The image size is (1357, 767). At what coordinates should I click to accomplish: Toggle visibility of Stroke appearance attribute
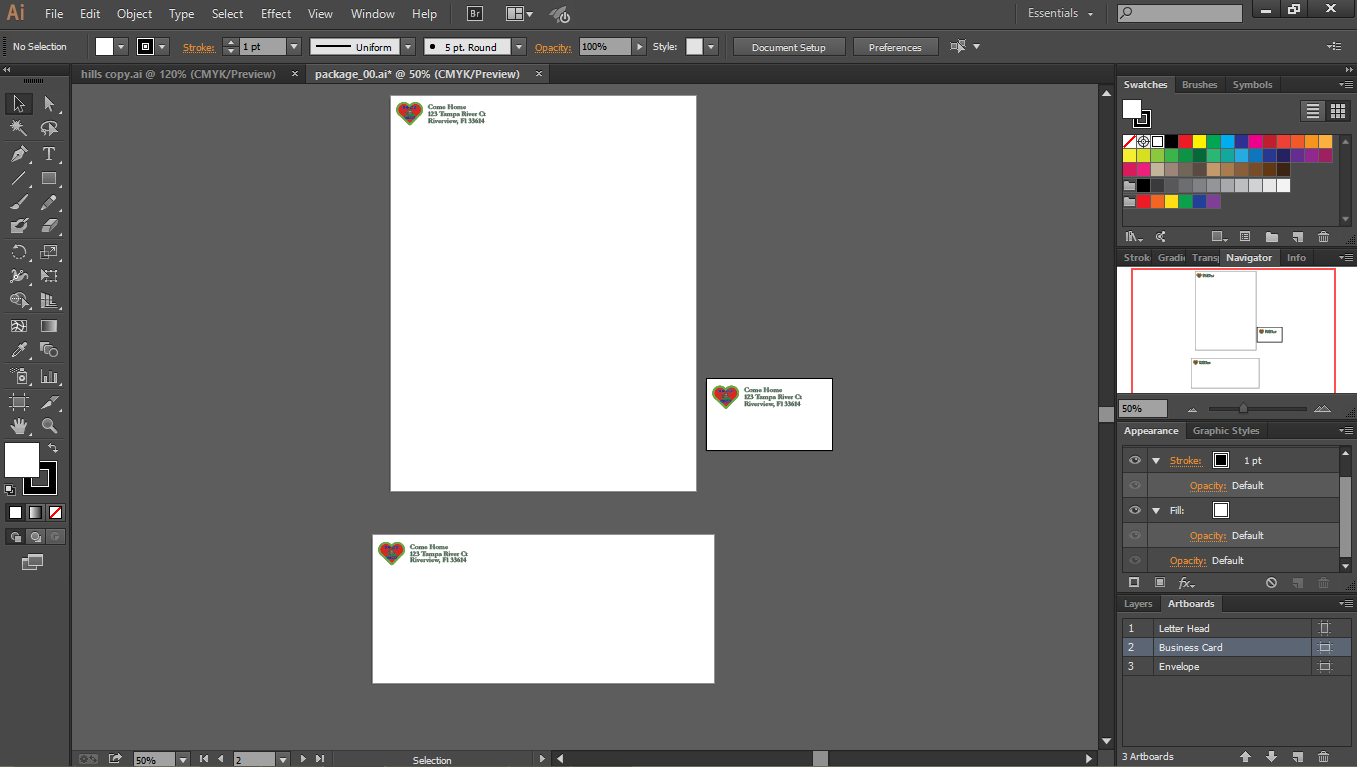[1134, 461]
